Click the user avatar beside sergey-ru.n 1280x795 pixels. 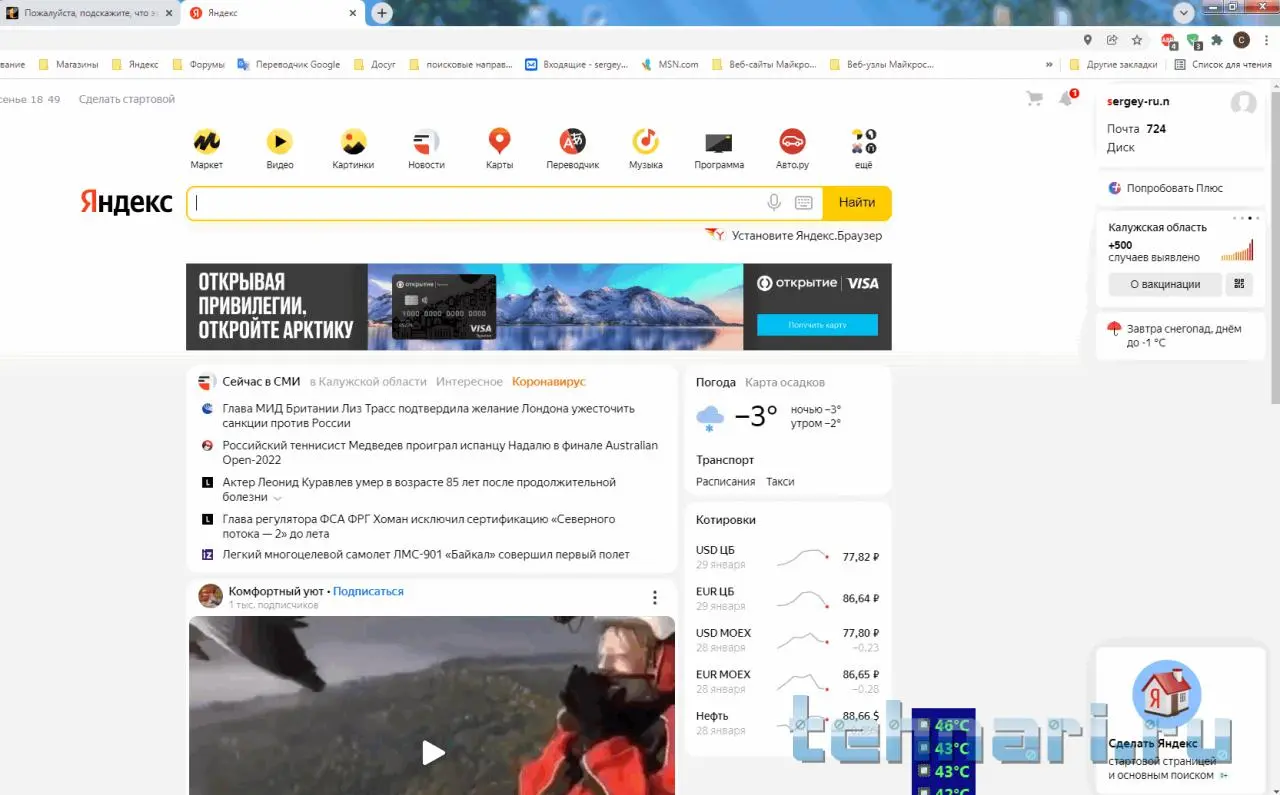tap(1243, 103)
